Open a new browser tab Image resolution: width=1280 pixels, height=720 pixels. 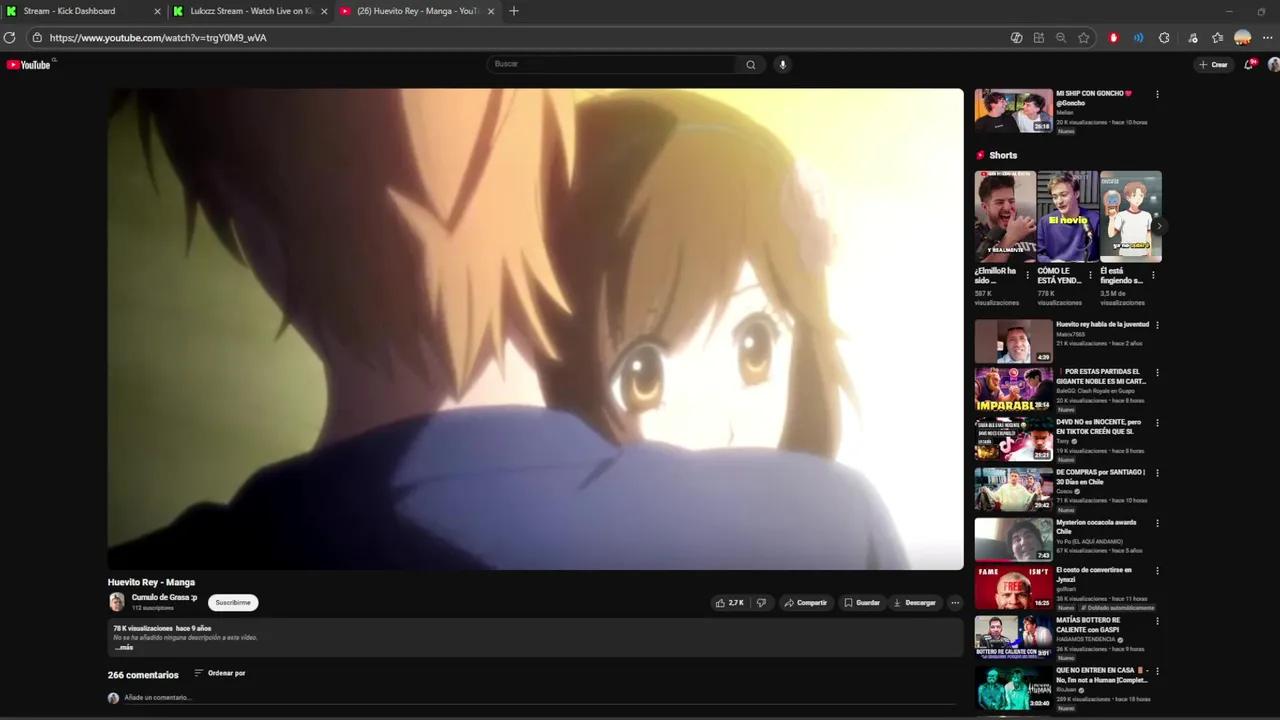point(514,11)
